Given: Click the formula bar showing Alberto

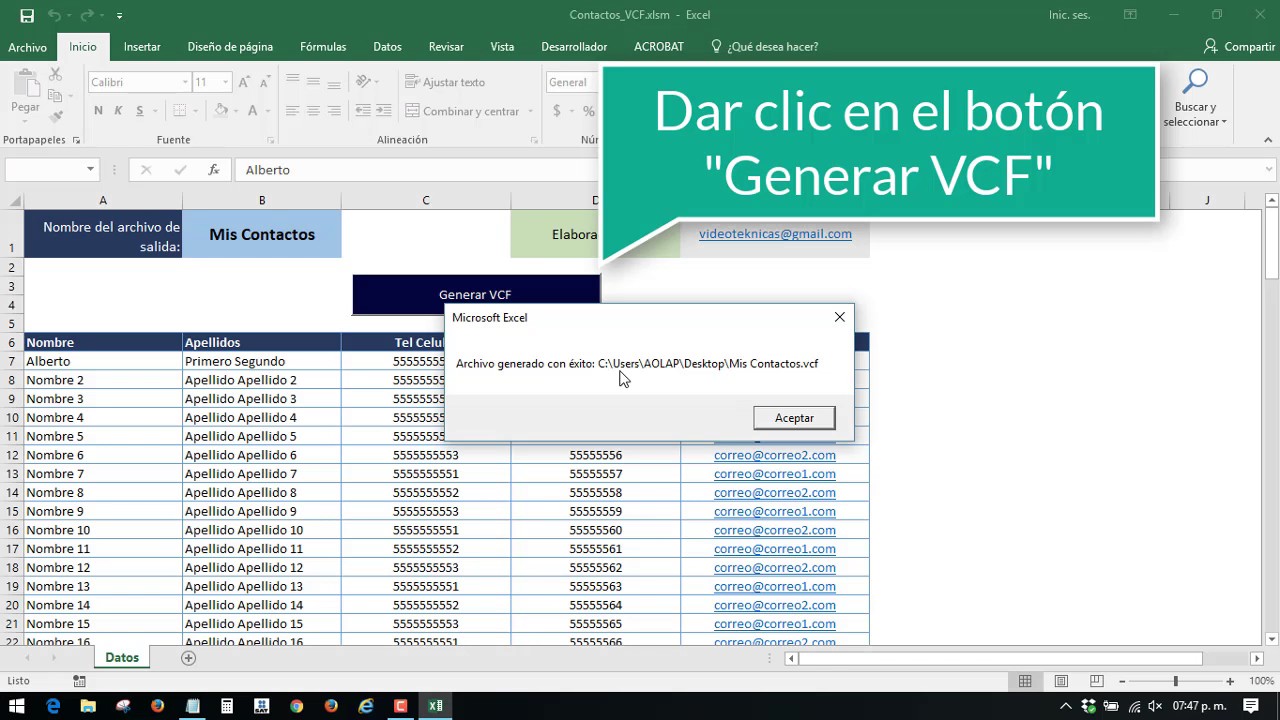Looking at the screenshot, I should coord(420,170).
